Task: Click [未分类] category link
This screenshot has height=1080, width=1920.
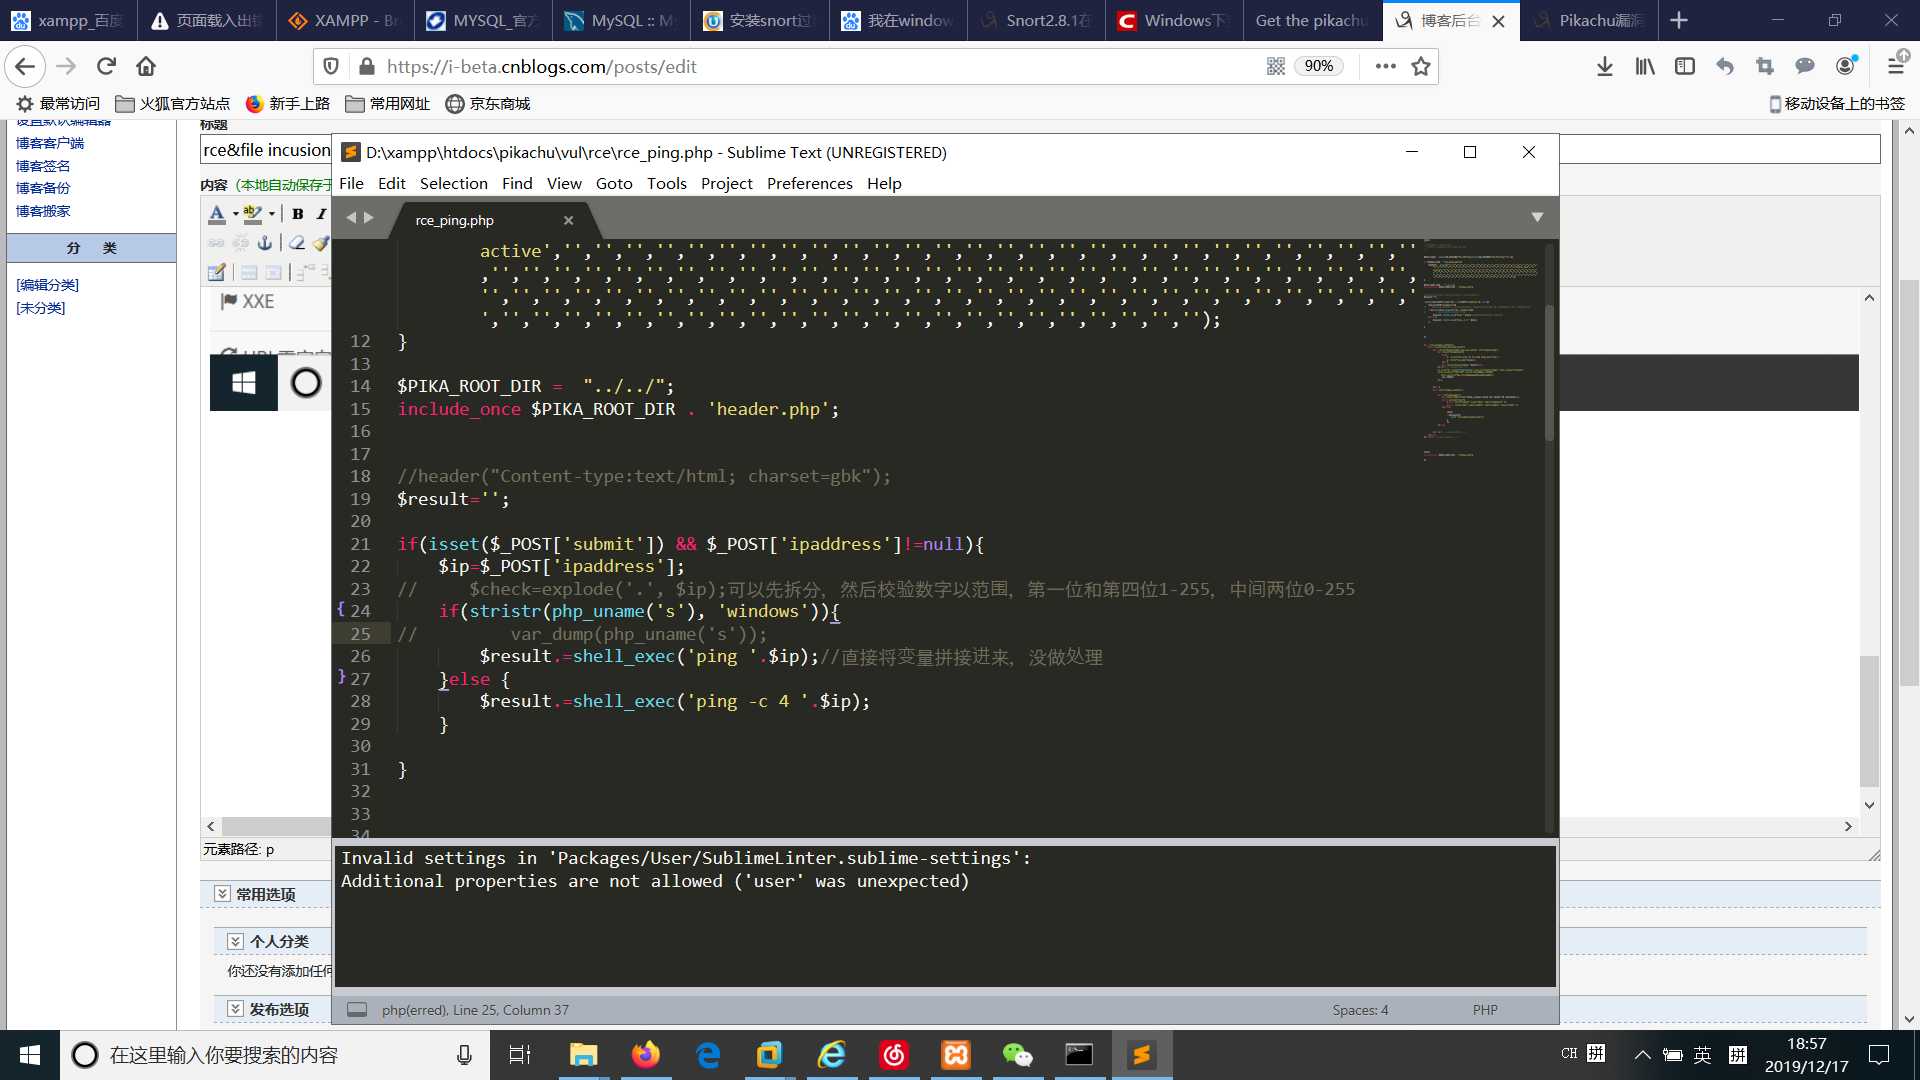Action: tap(40, 308)
